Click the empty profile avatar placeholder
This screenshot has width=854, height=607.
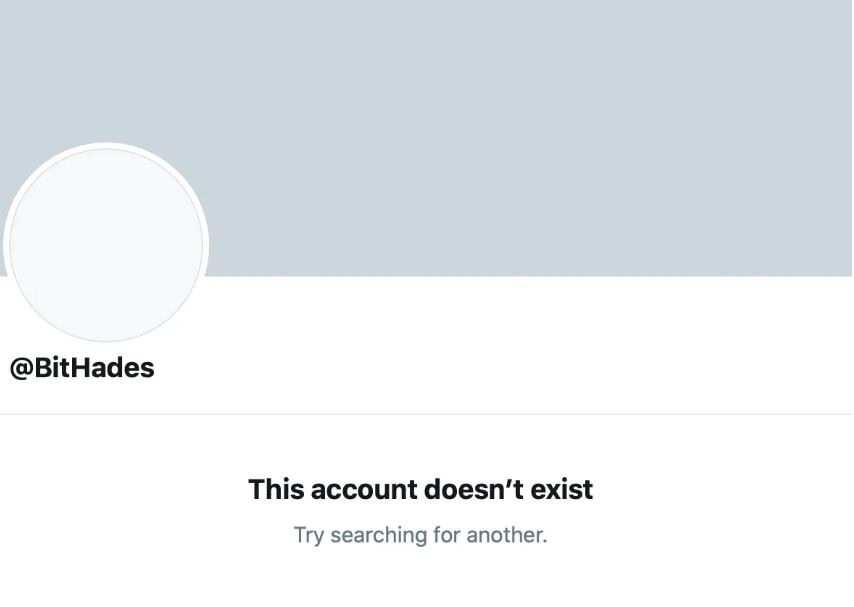coord(106,245)
